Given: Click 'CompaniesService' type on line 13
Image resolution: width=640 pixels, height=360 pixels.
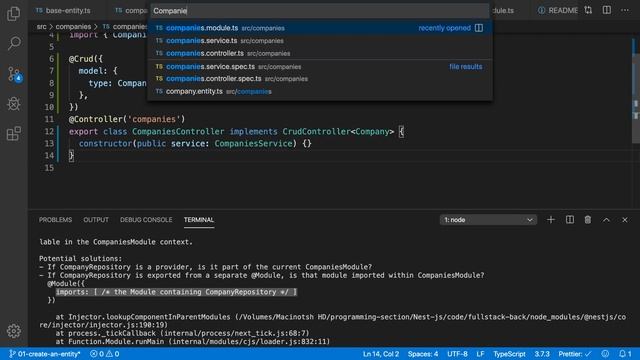Looking at the screenshot, I should click(x=253, y=144).
